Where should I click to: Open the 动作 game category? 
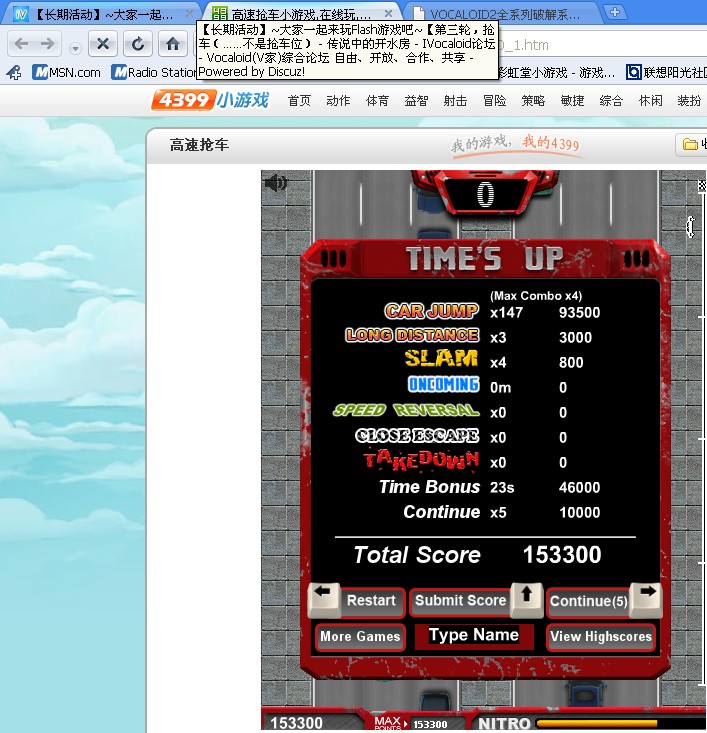[338, 101]
